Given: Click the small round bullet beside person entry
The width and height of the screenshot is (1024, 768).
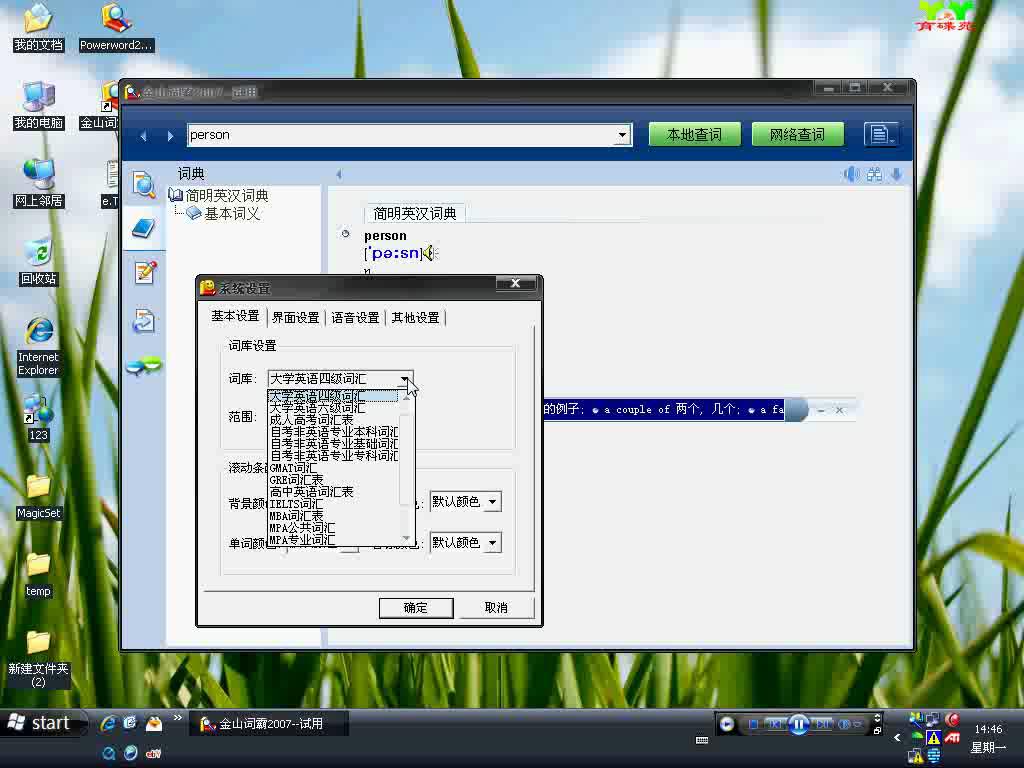Looking at the screenshot, I should click(345, 234).
